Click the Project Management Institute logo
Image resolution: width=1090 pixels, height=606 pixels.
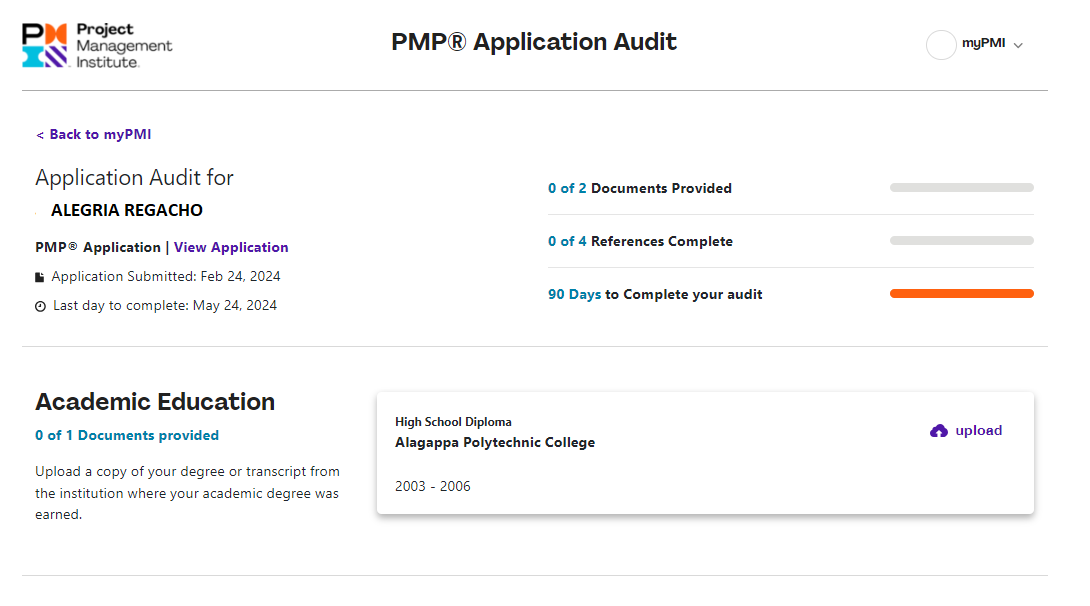(97, 45)
